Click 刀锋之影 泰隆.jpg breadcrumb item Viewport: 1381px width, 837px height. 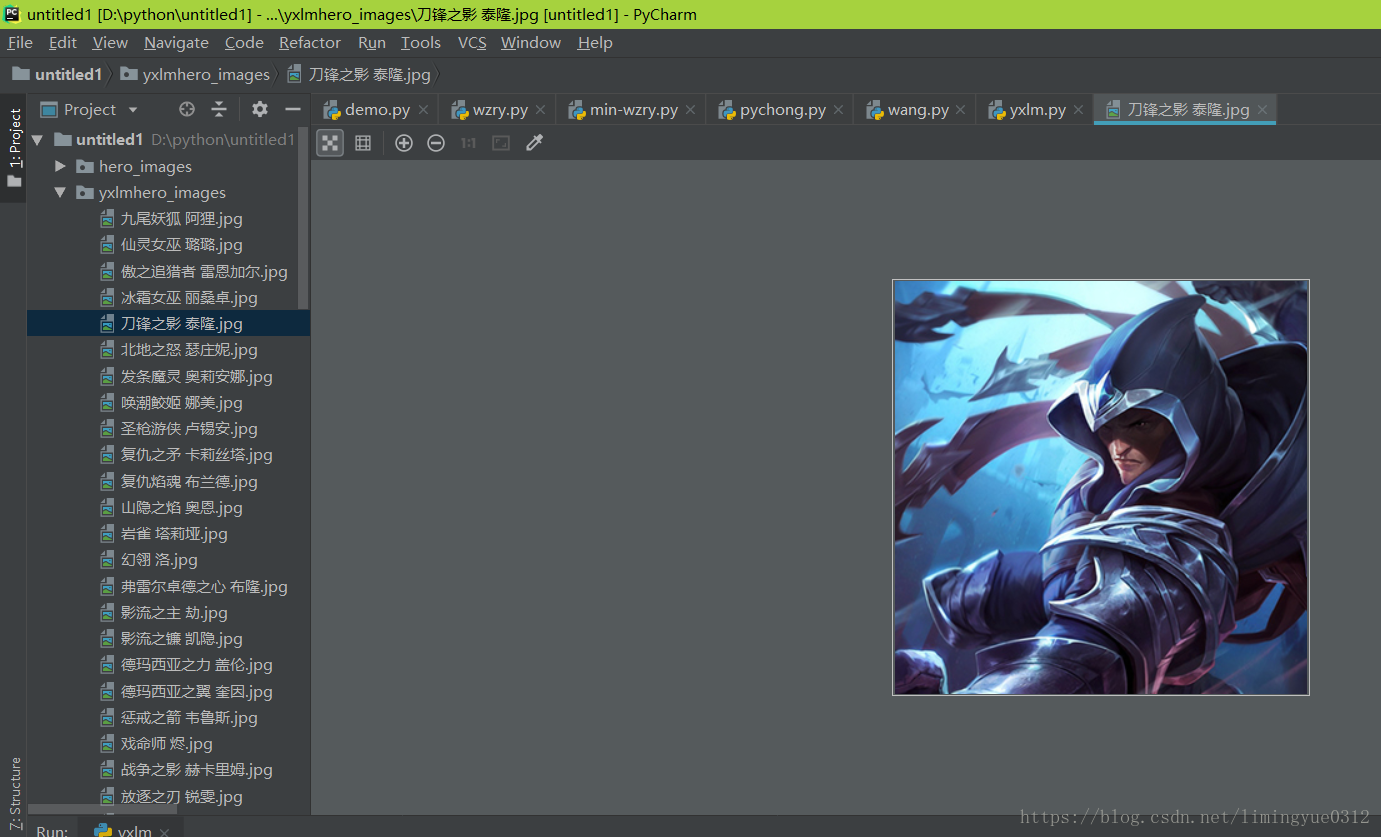click(359, 74)
